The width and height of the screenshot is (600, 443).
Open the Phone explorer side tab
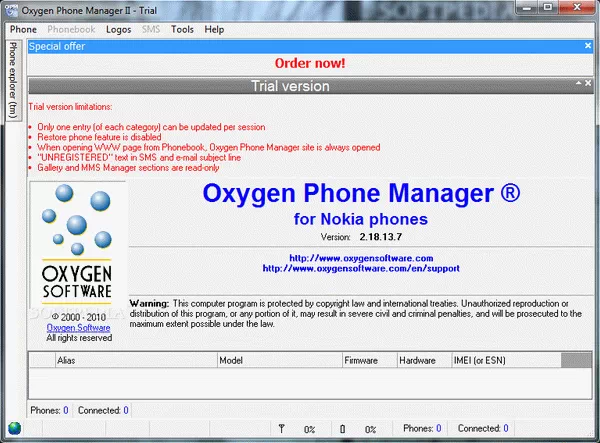tap(13, 80)
